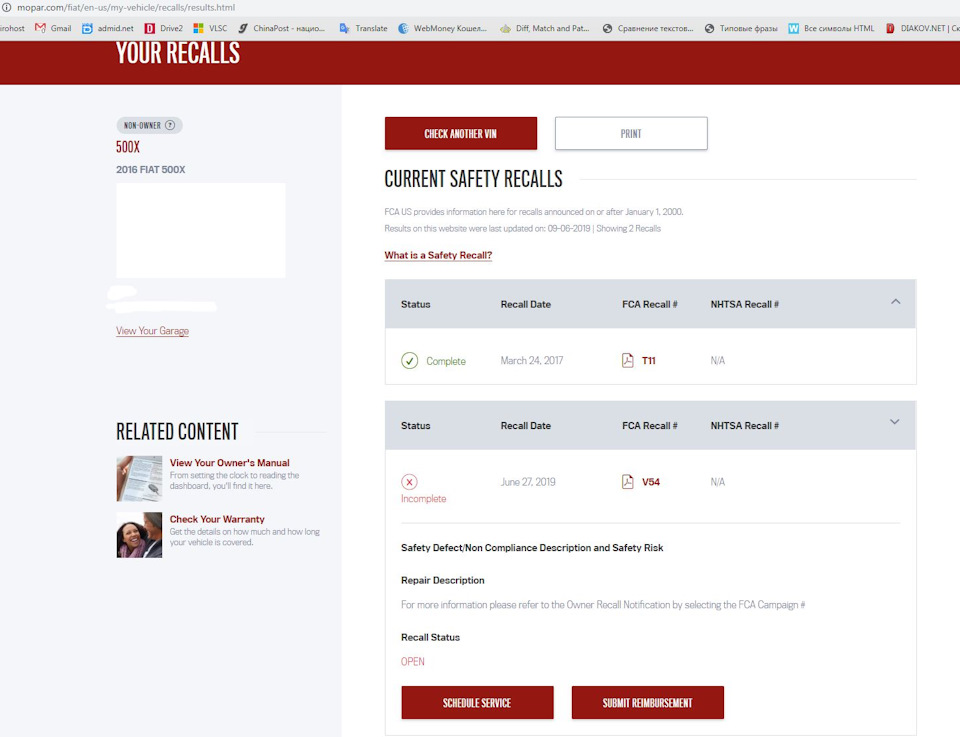Open the VLSC bookmark
The image size is (960, 737).
point(210,28)
